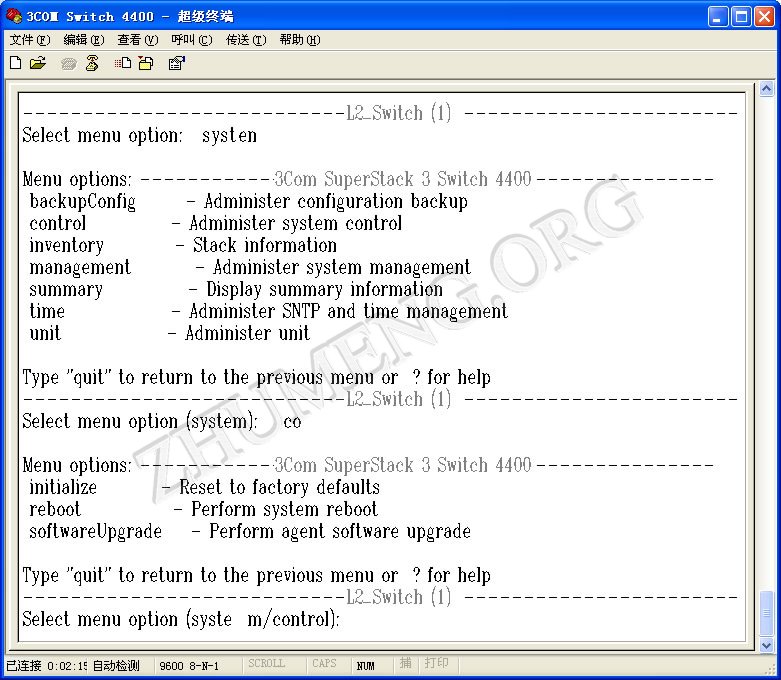Viewport: 781px width, 680px height.
Task: Open the 编辑(E) menu
Action: [84, 40]
